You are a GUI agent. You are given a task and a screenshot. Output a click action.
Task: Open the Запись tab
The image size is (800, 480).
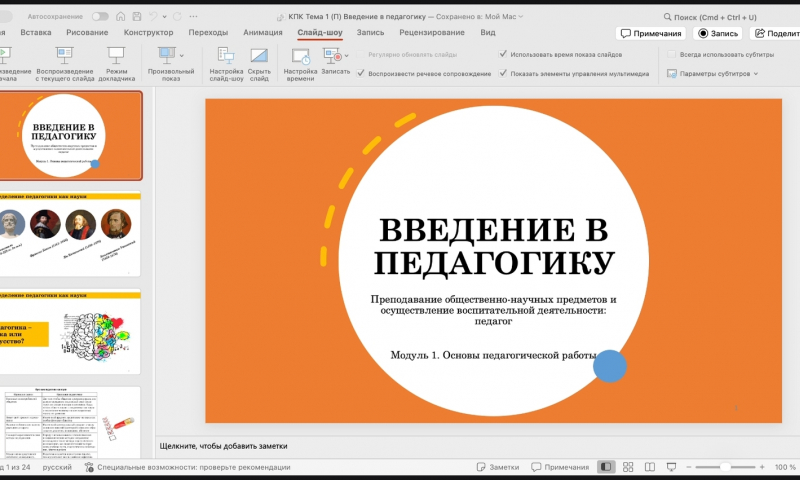point(370,32)
